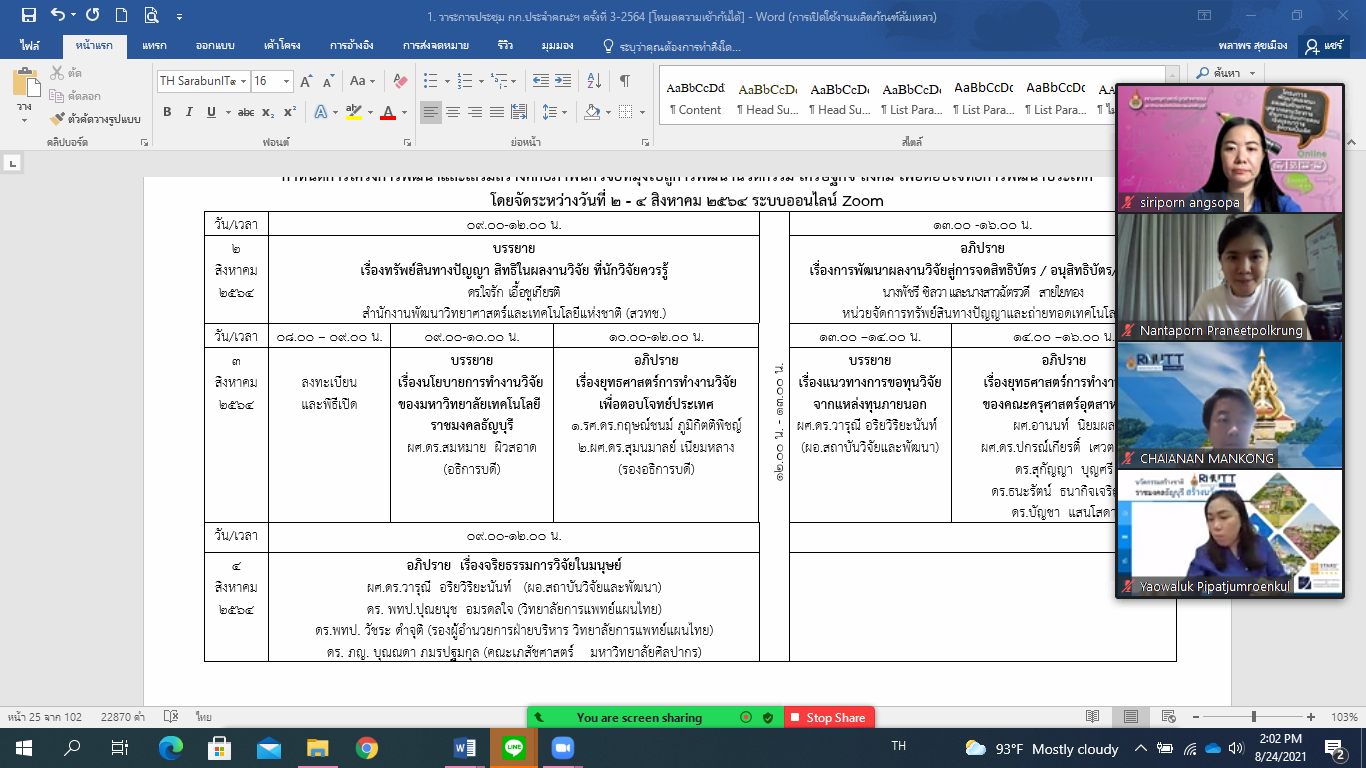The width and height of the screenshot is (1366, 768).
Task: Toggle Underline formatting
Action: pos(211,112)
